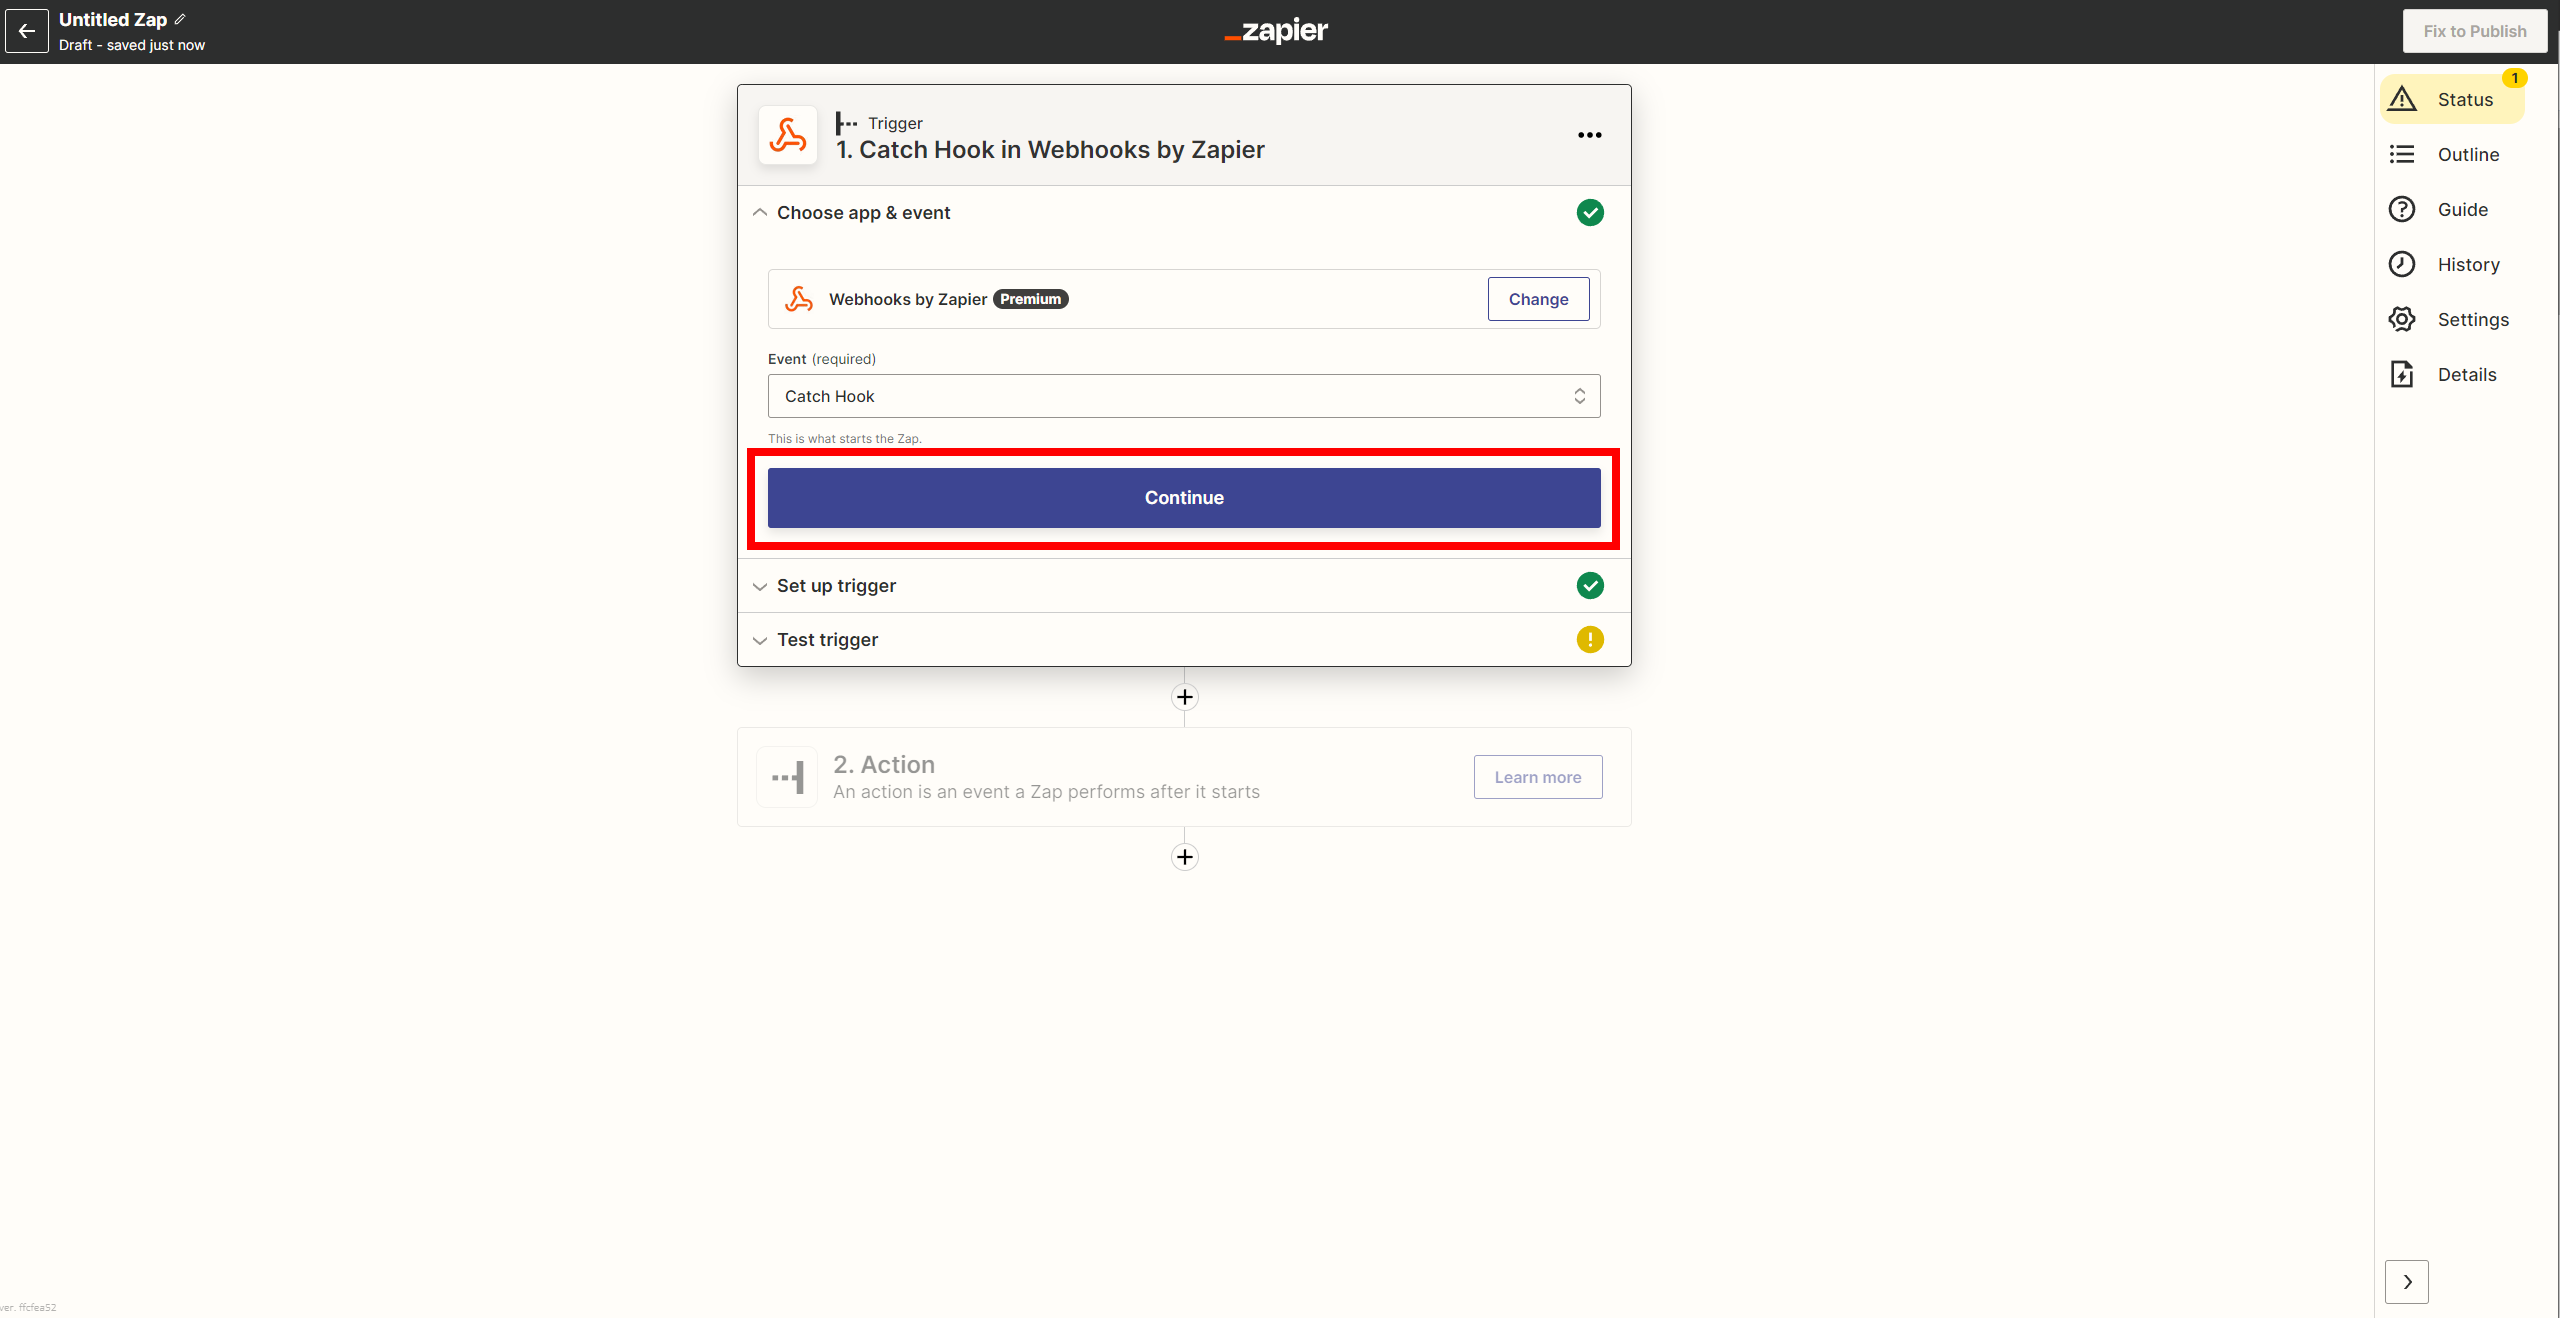Image resolution: width=2560 pixels, height=1318 pixels.
Task: Click the Continue button
Action: coord(1183,498)
